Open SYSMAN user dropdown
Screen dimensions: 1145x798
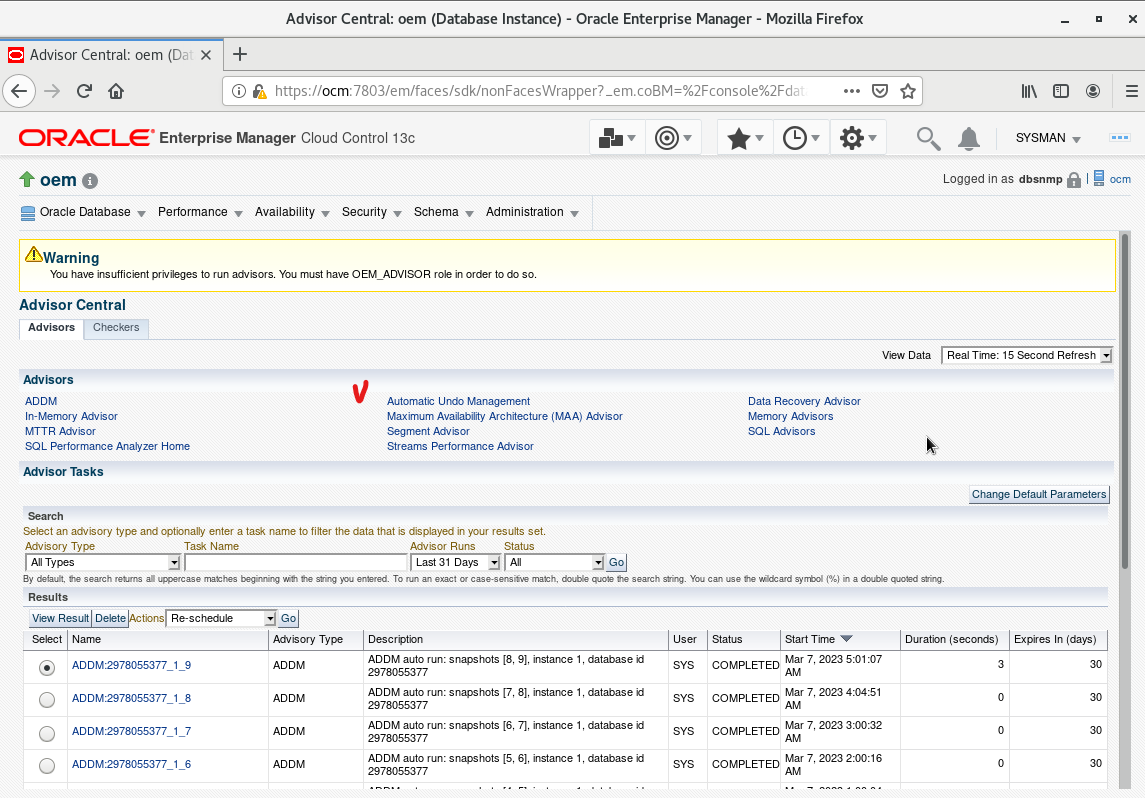pos(1048,138)
